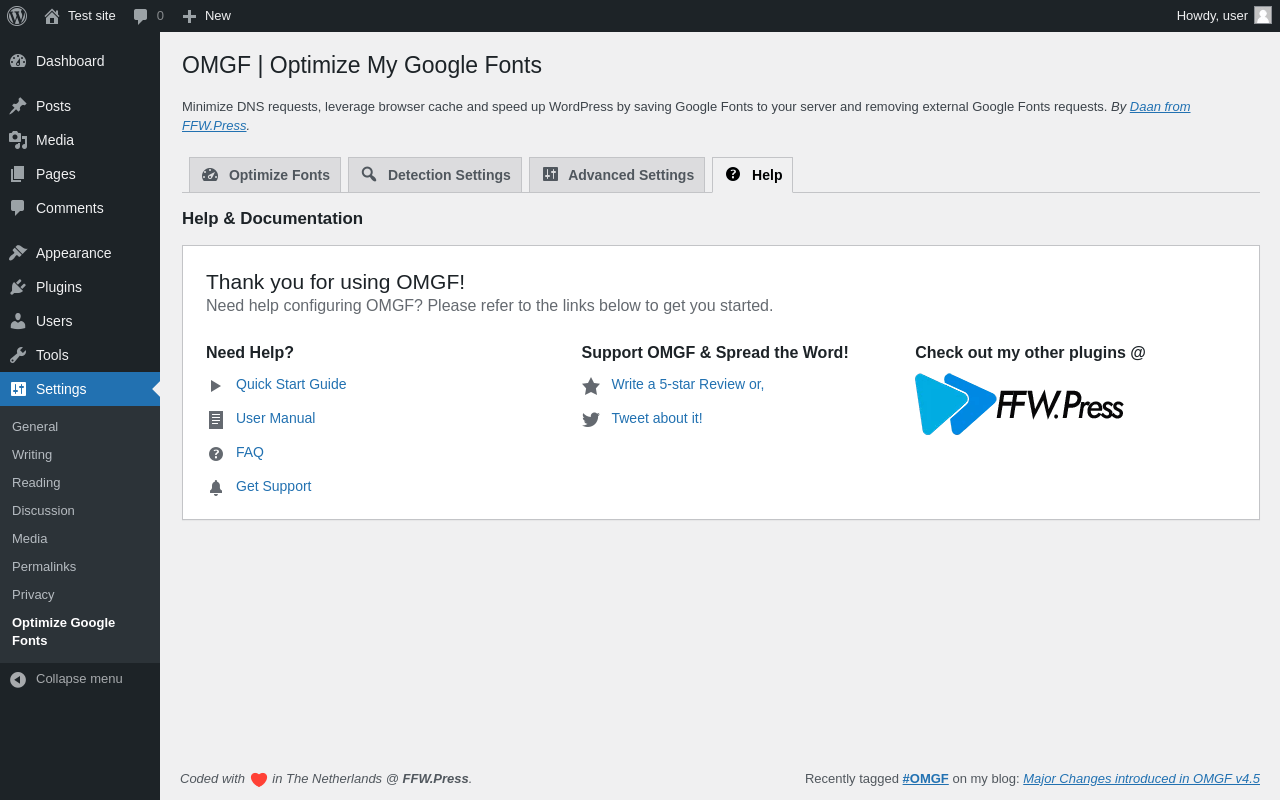
Task: Switch to the Detection Settings tab
Action: tap(435, 175)
